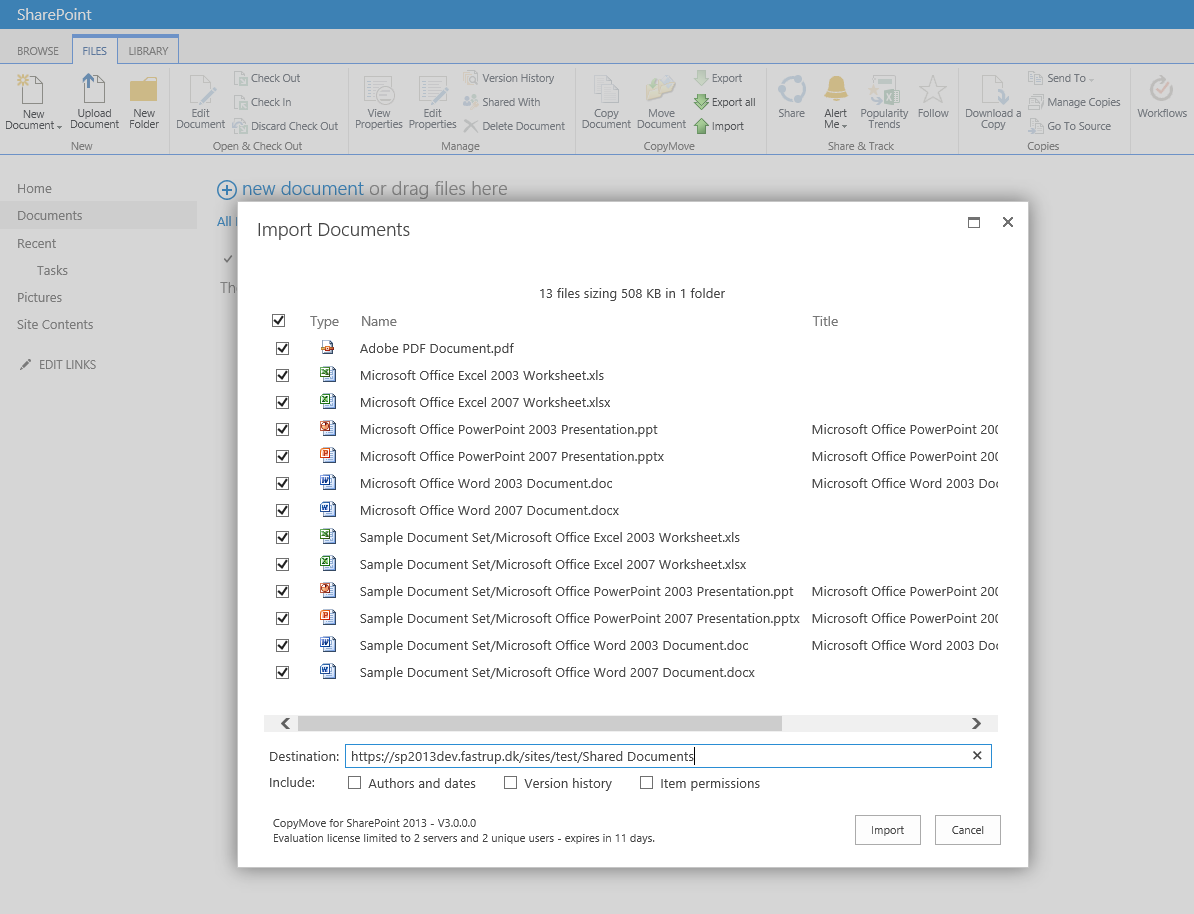Click Export all in the CopyMove group
Viewport: 1194px width, 914px height.
click(725, 102)
